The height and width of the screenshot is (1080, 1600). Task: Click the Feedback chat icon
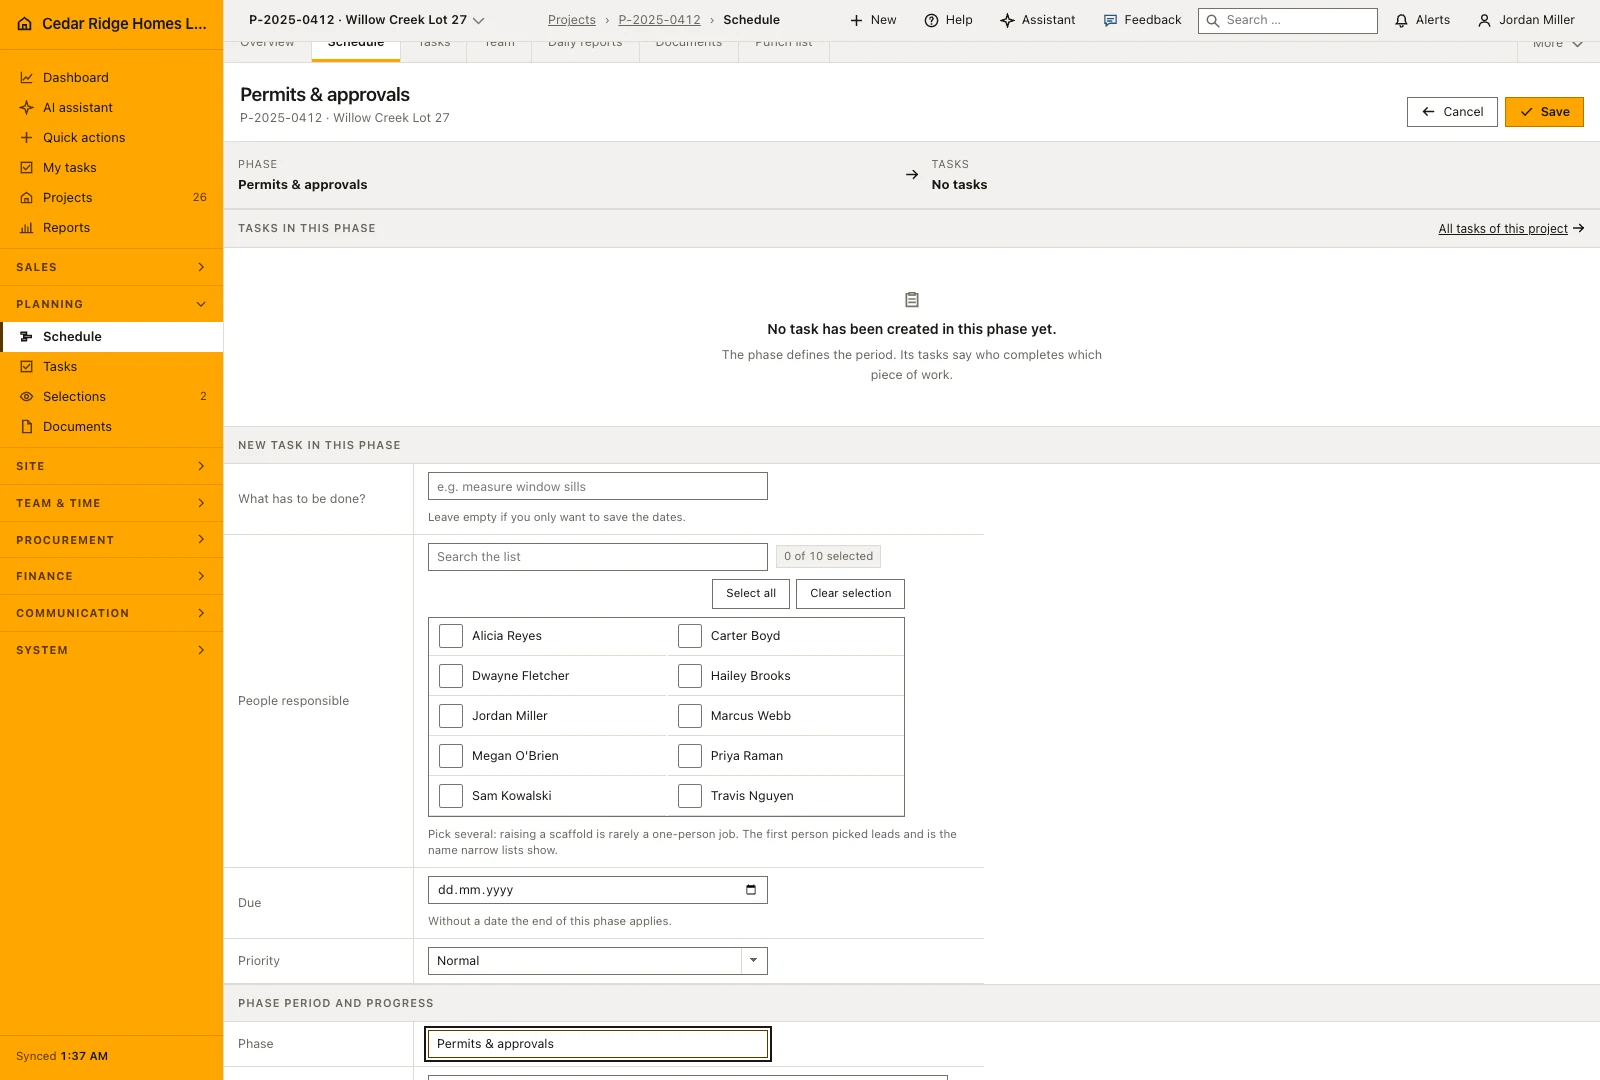tap(1110, 20)
